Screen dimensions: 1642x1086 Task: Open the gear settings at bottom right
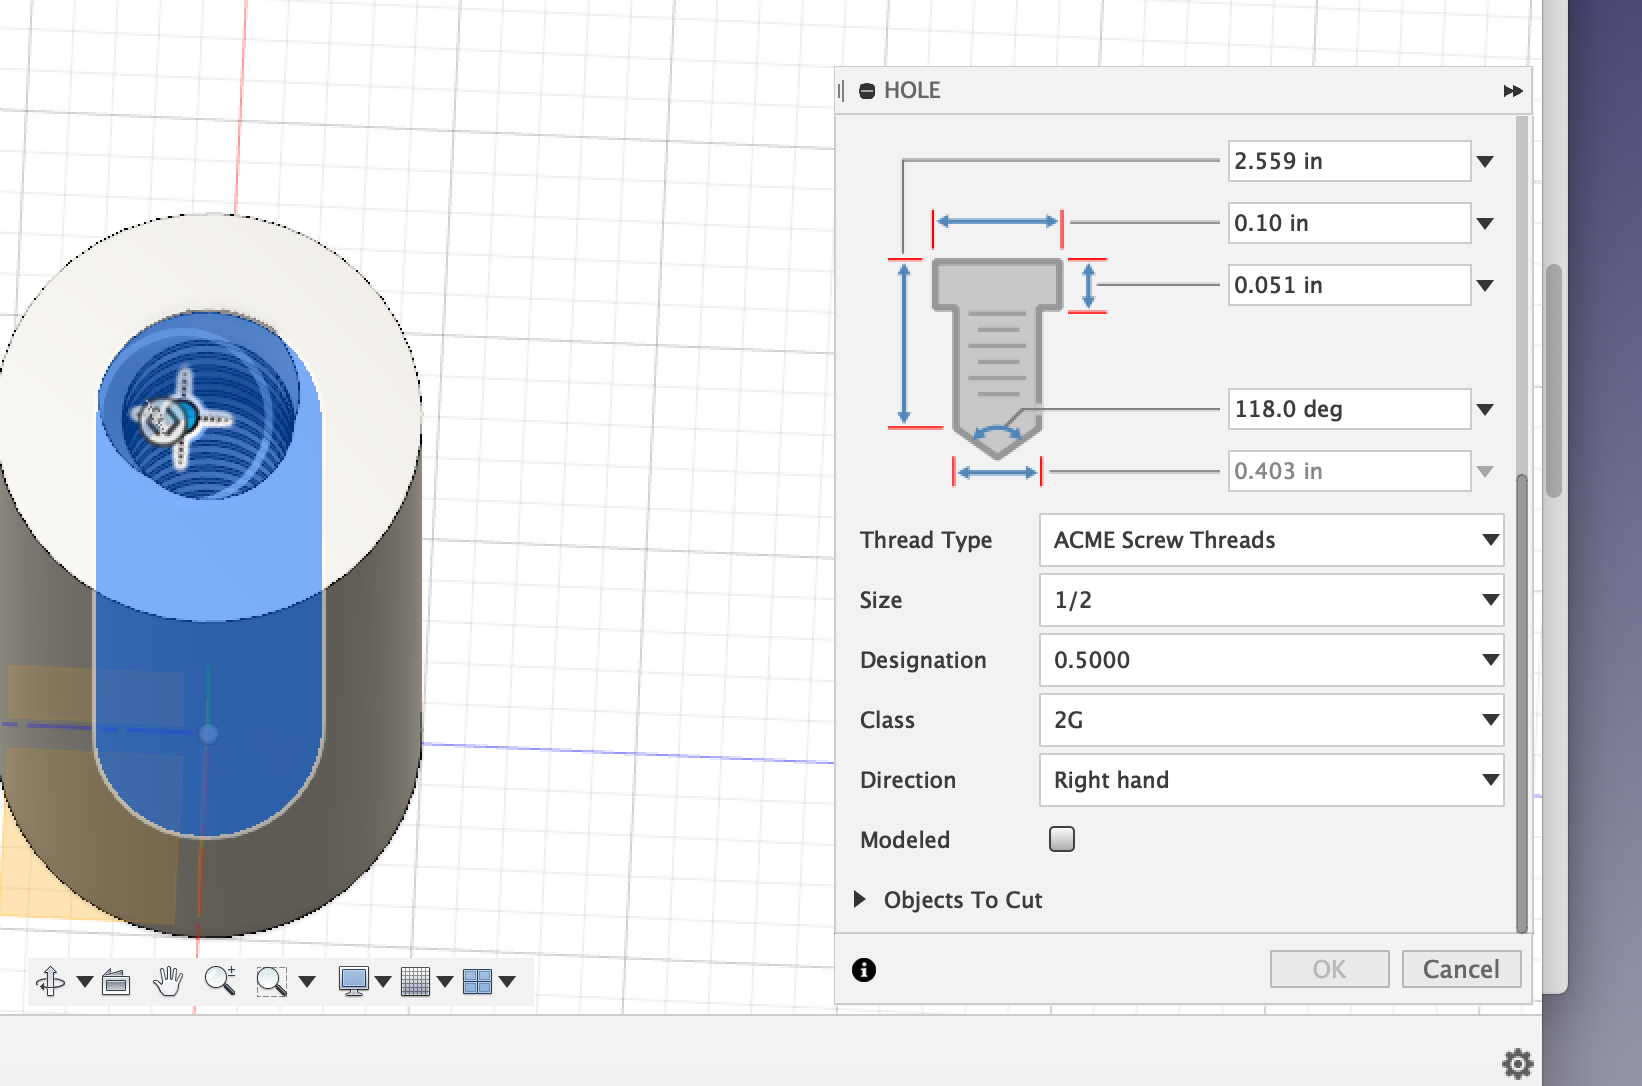[x=1519, y=1063]
